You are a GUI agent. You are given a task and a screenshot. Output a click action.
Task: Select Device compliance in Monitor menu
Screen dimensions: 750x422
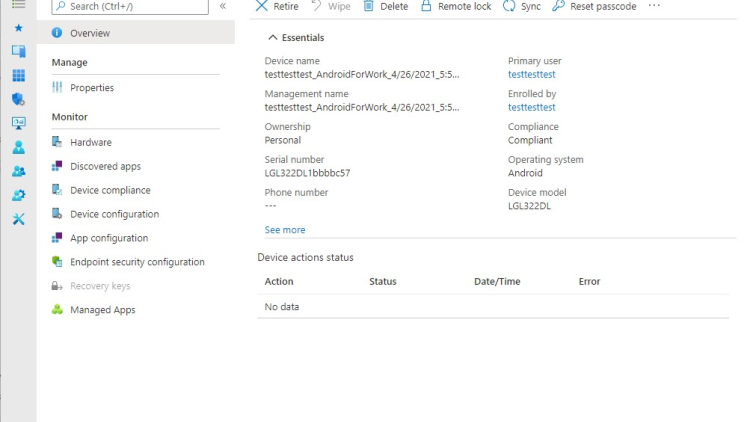pos(110,190)
